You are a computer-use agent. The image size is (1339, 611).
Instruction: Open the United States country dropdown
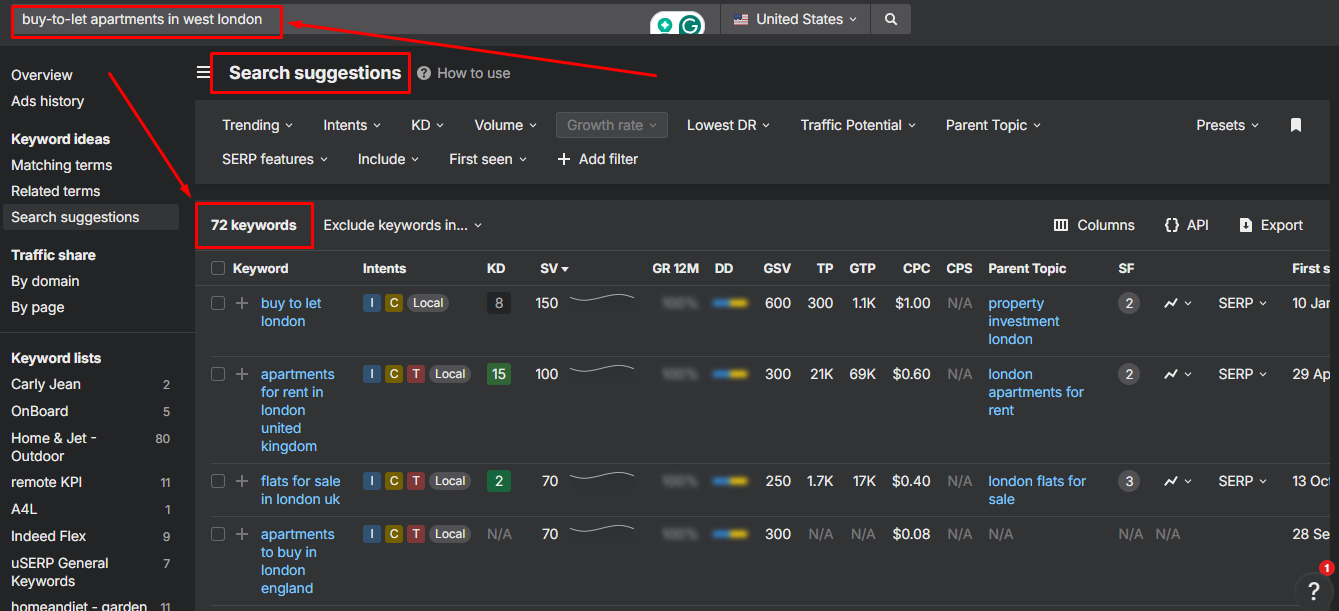[x=795, y=19]
